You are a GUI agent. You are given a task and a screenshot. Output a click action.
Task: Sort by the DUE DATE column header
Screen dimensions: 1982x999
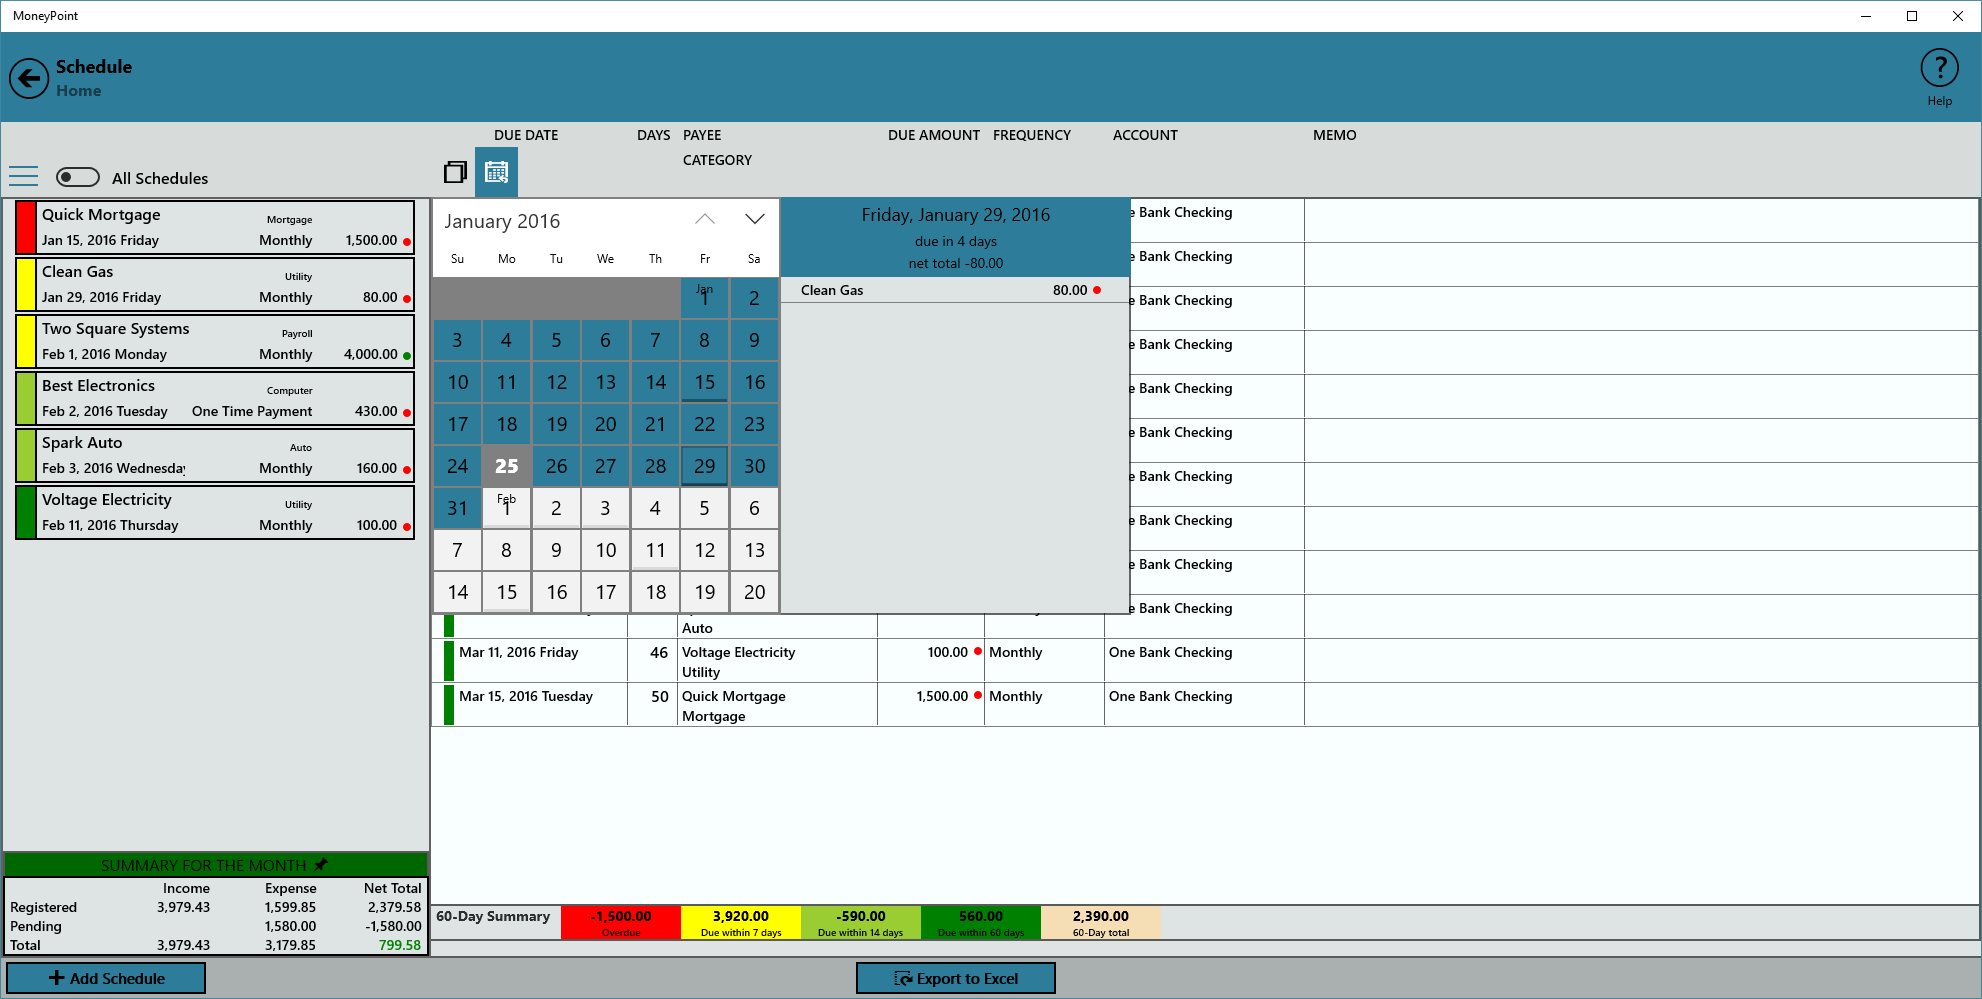526,135
